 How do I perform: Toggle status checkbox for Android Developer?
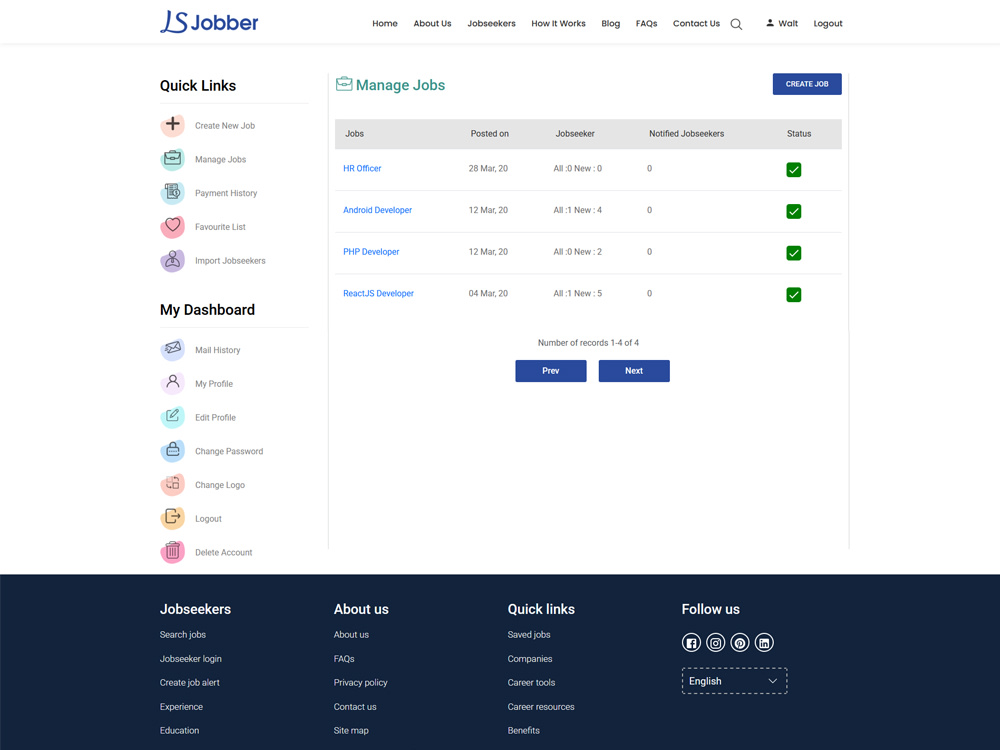pos(793,211)
